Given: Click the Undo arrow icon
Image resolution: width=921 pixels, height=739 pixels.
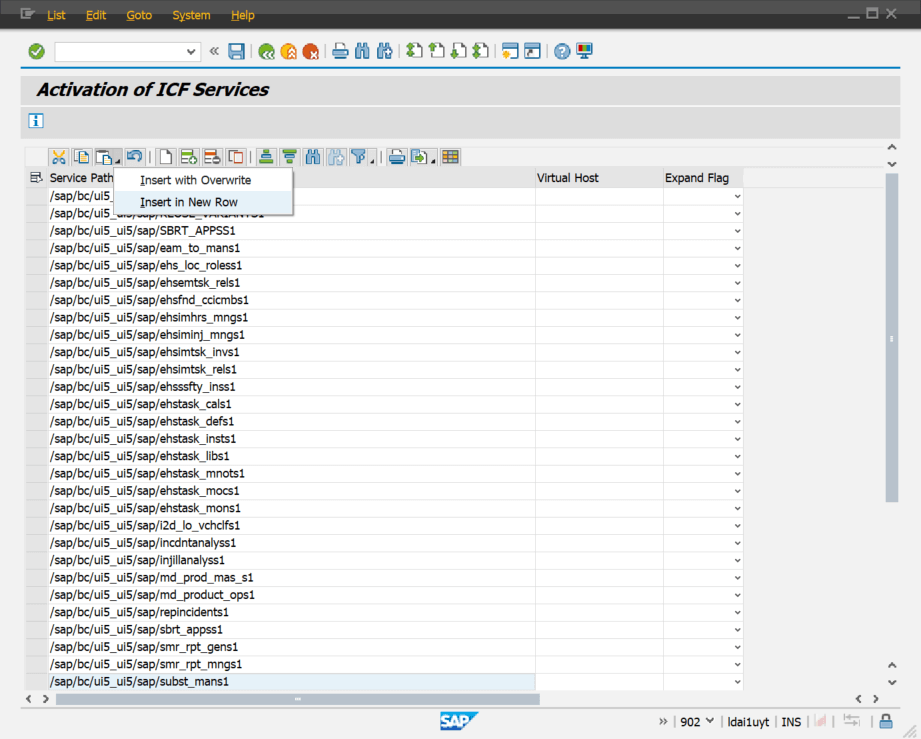Looking at the screenshot, I should (135, 157).
